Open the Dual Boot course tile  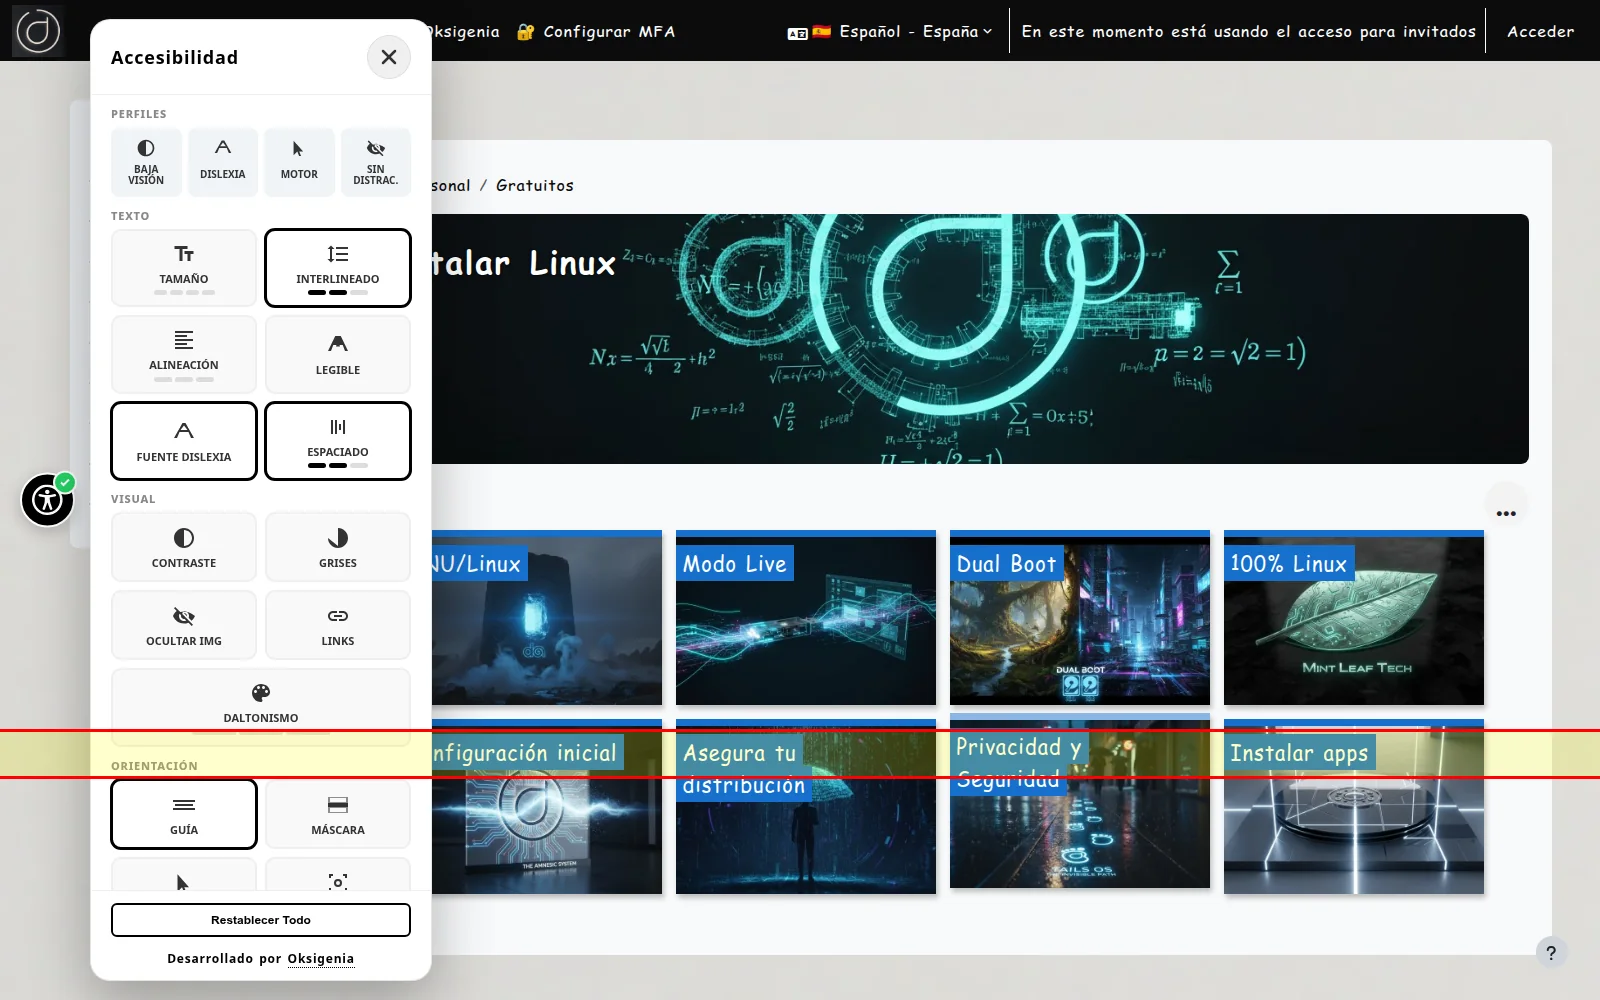[x=1080, y=618]
